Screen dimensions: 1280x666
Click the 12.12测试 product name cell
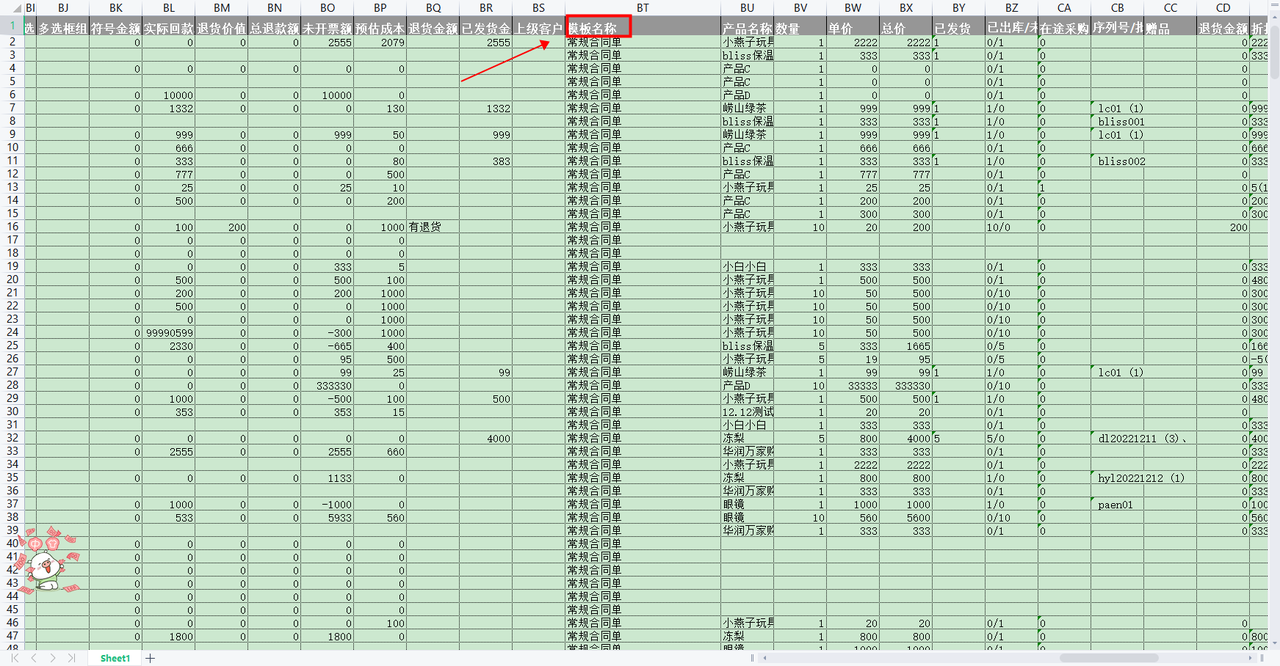747,411
